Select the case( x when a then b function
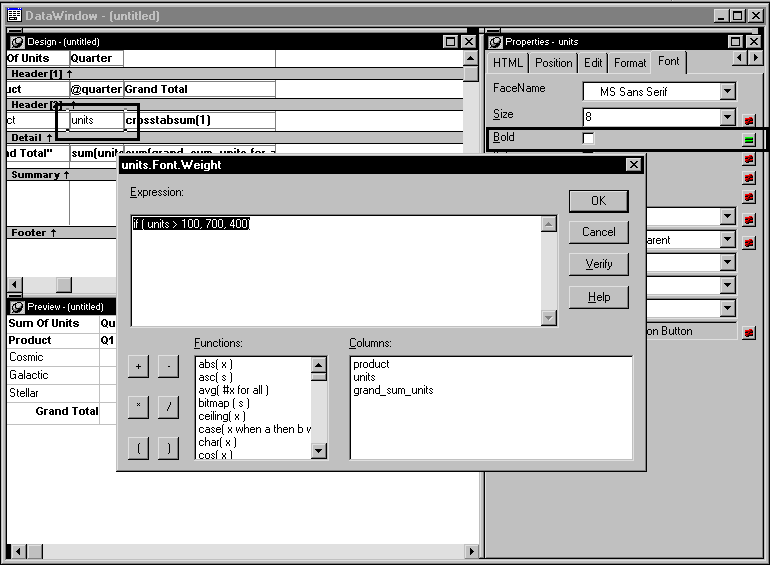This screenshot has height=565, width=770. [x=254, y=430]
